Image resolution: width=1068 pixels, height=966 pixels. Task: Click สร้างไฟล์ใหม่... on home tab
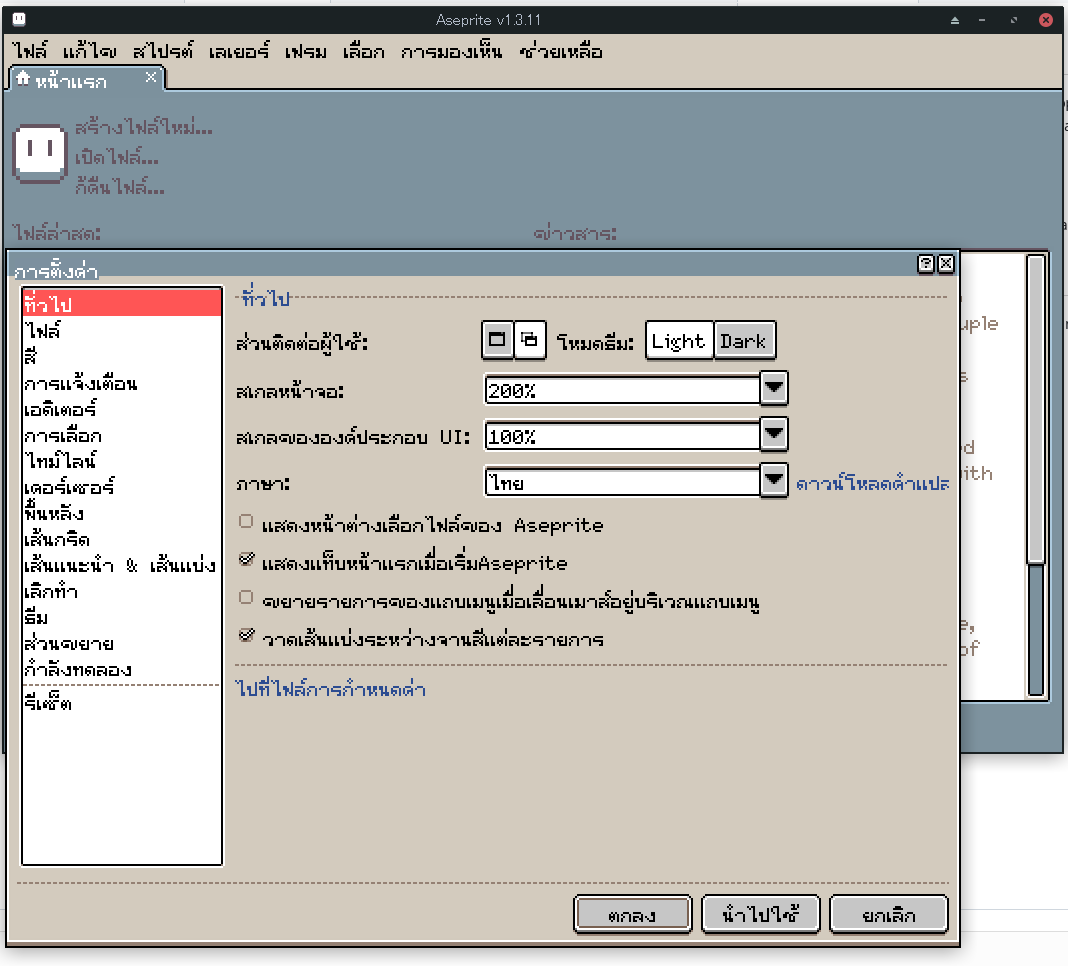[144, 127]
